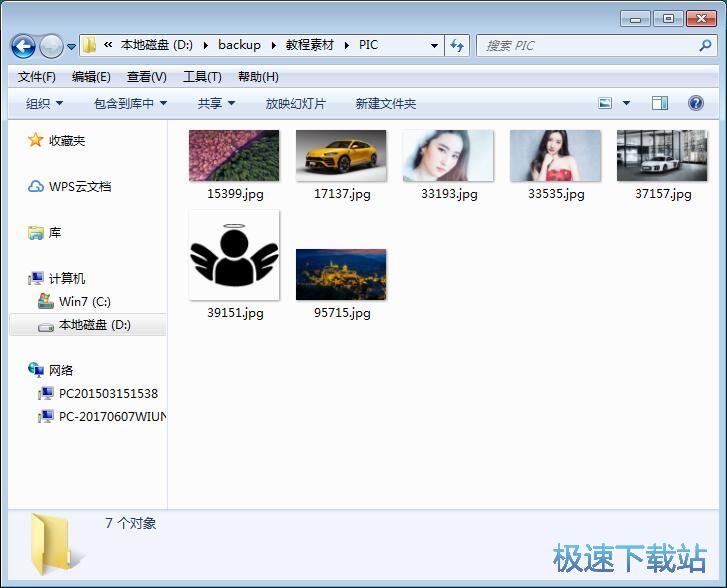Click the 7 个对象 status text
Screen dimensions: 727x588
point(130,523)
